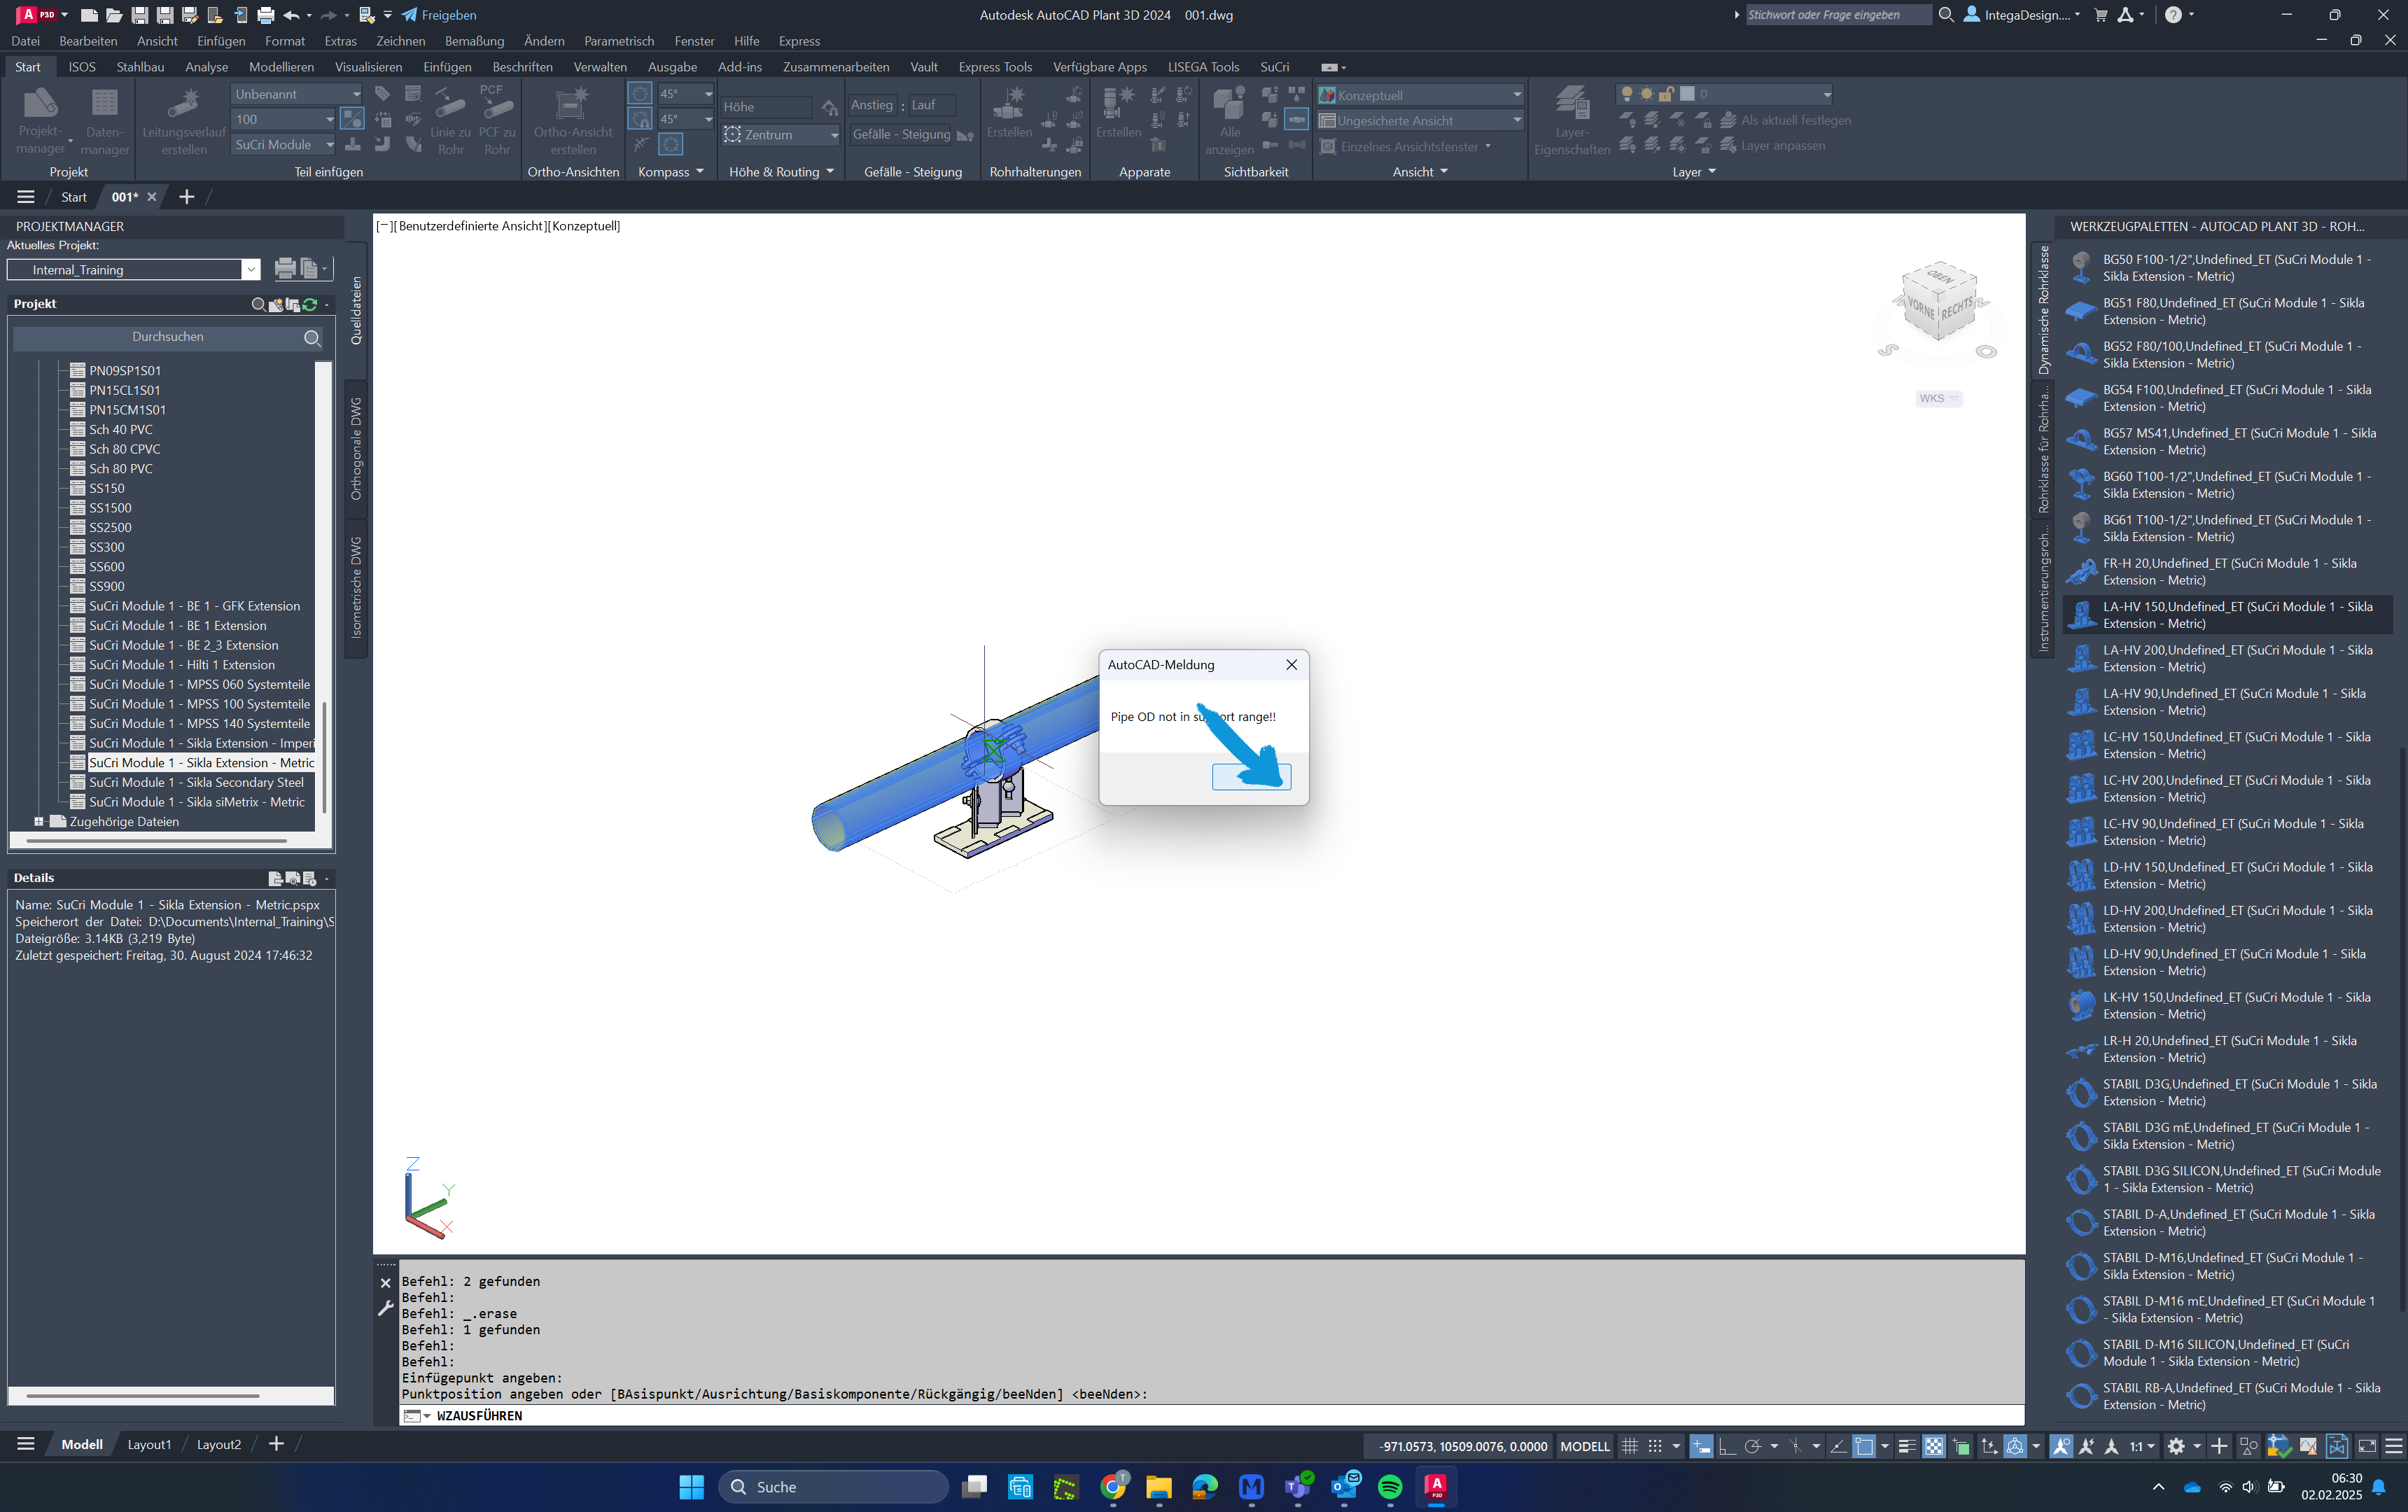Switch to the Layout1 tab

point(149,1445)
